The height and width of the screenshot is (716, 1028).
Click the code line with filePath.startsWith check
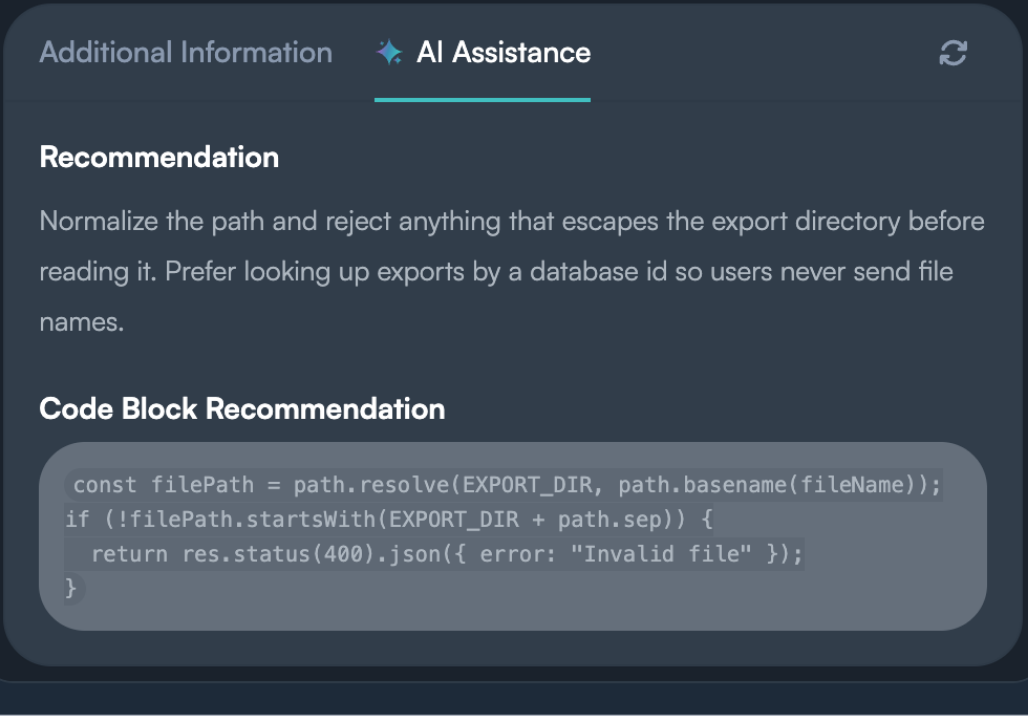tap(388, 519)
